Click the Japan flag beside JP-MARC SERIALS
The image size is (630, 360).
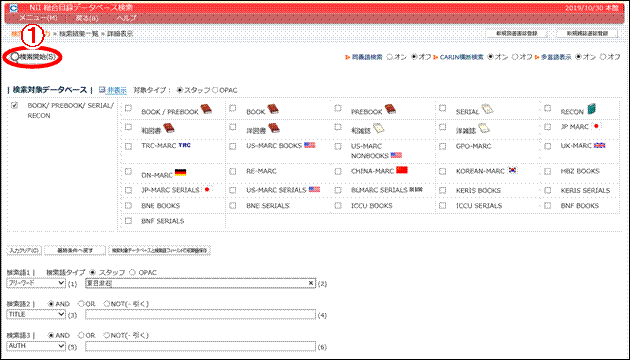point(207,189)
